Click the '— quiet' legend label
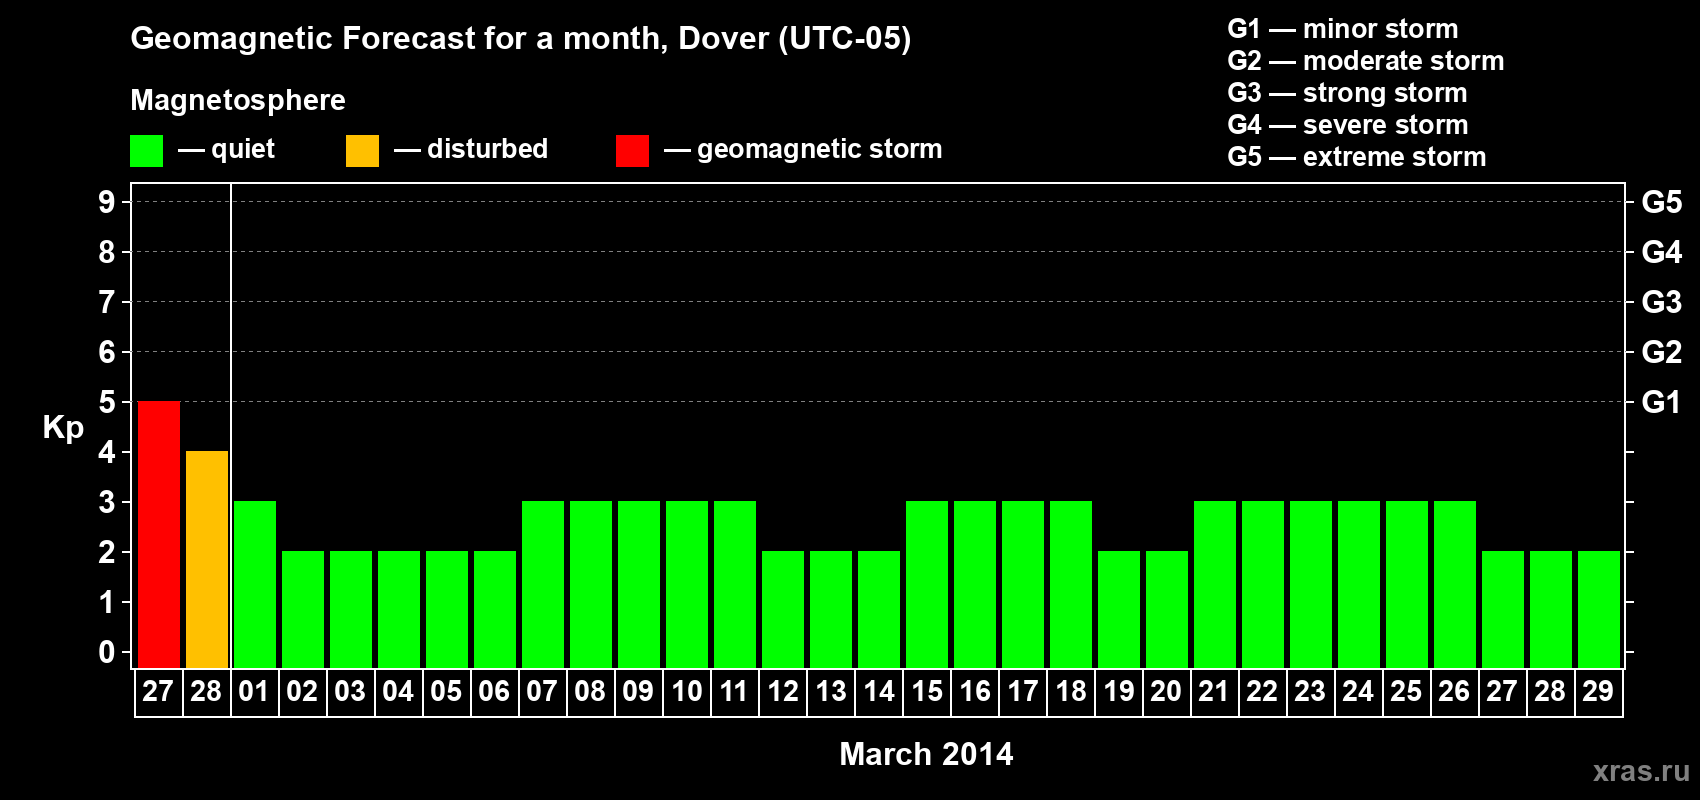The width and height of the screenshot is (1700, 800). (x=226, y=150)
